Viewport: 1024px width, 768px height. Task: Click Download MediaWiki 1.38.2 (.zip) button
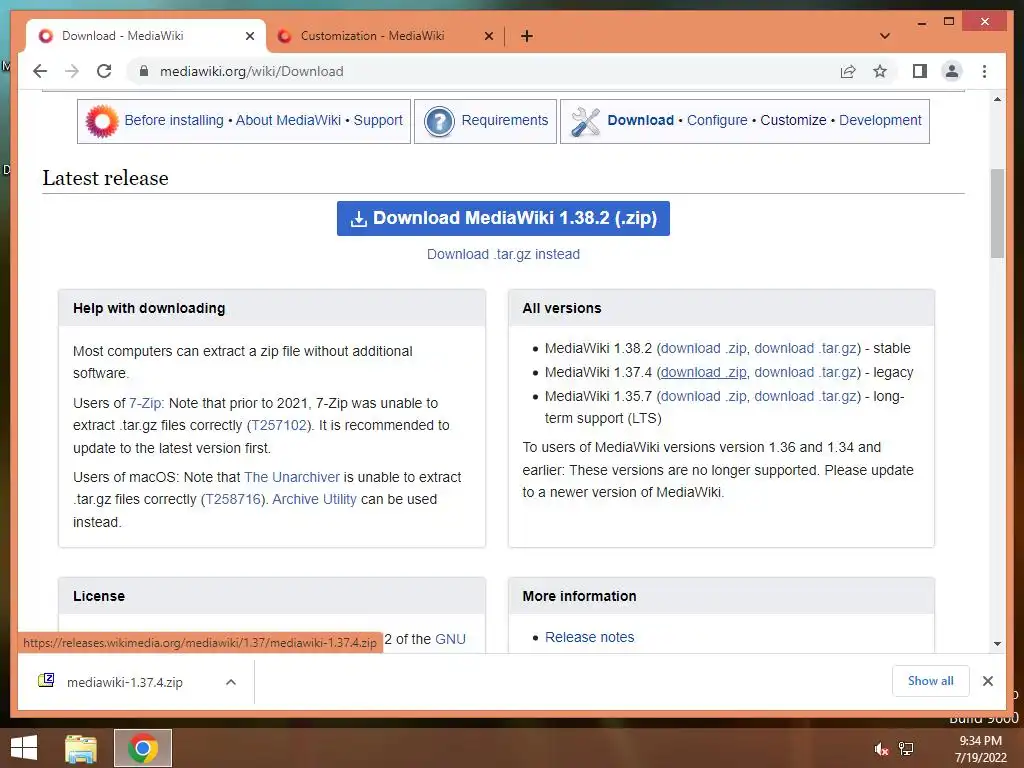[504, 218]
